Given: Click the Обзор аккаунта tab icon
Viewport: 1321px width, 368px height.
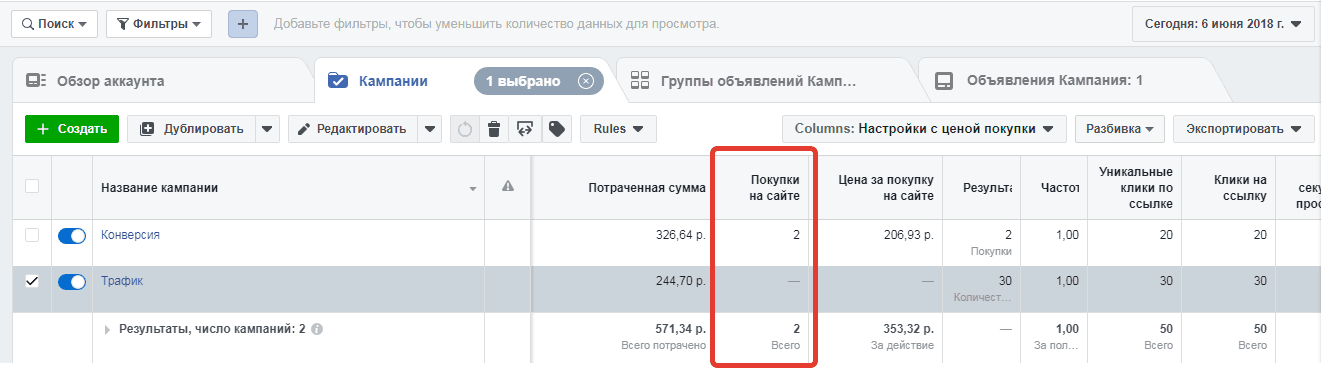Looking at the screenshot, I should 36,81.
